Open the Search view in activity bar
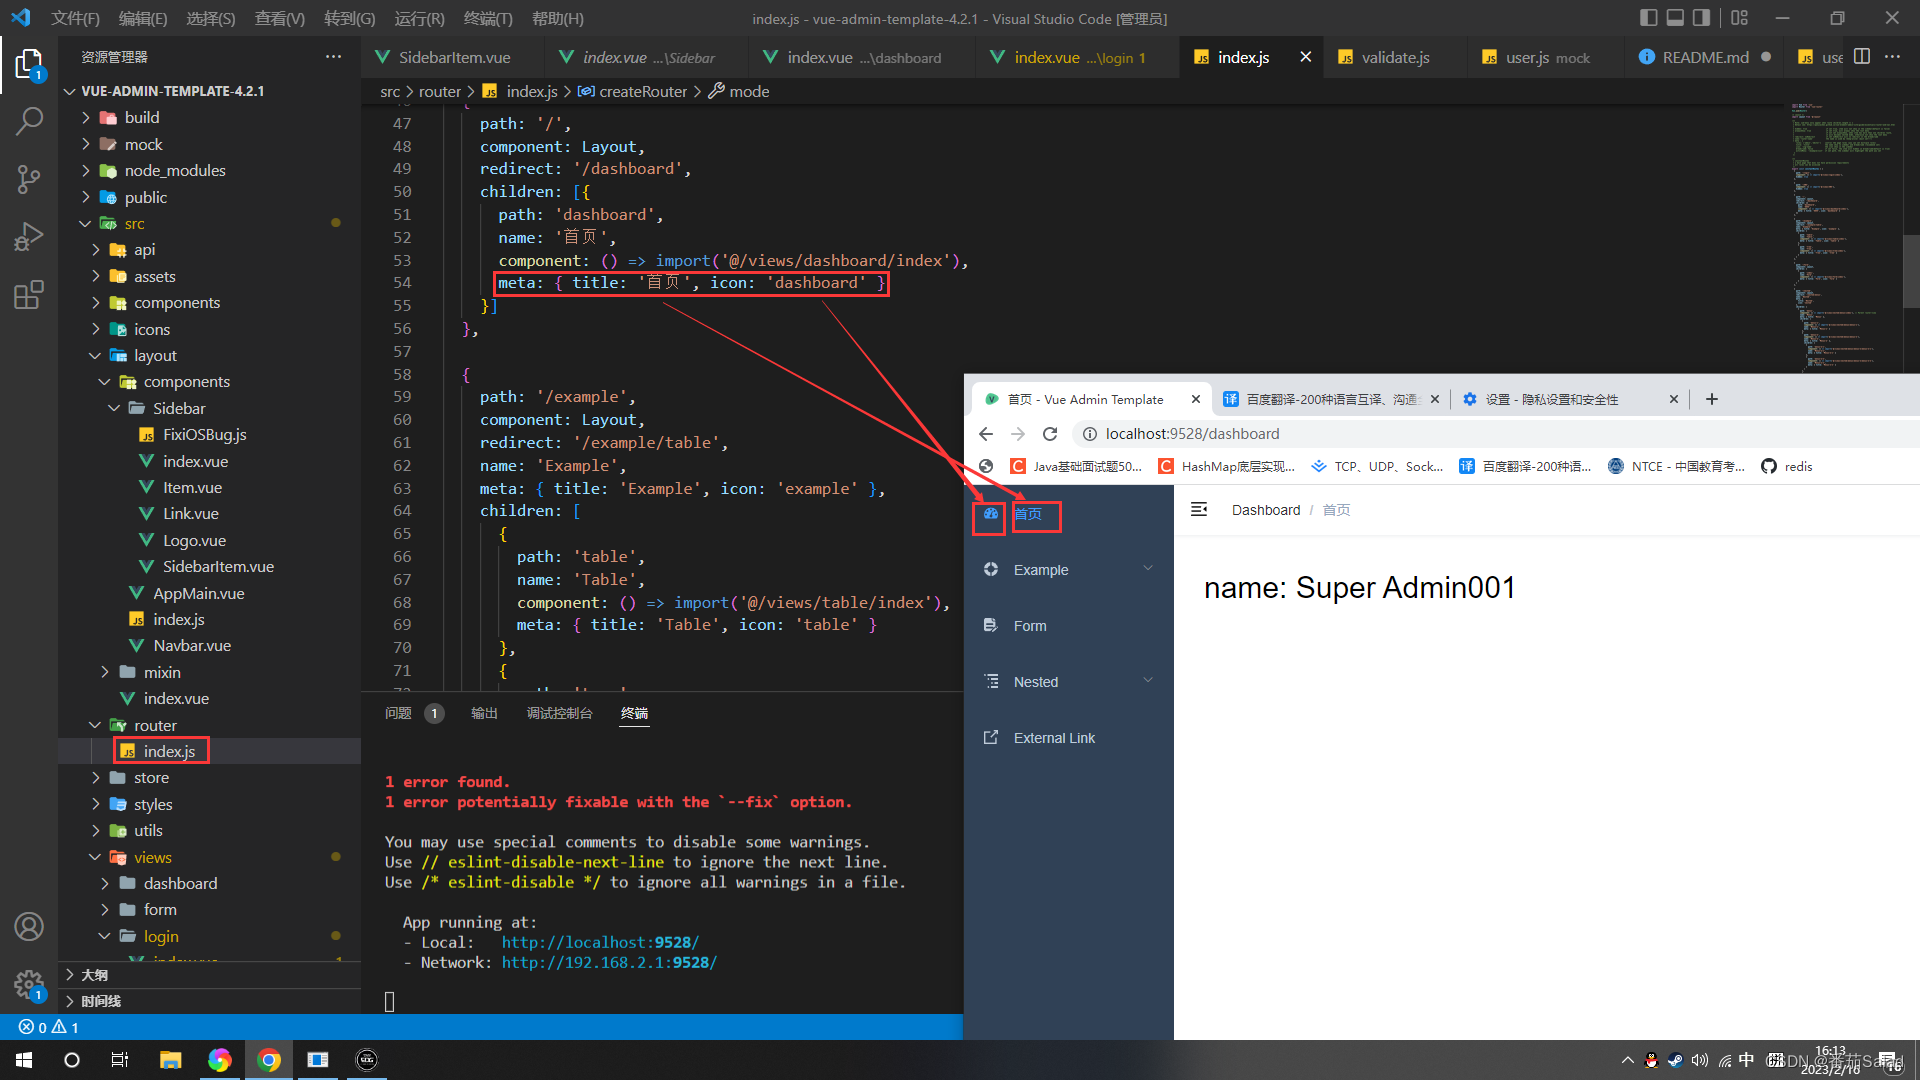Screen dimensions: 1920x1080 [29, 122]
